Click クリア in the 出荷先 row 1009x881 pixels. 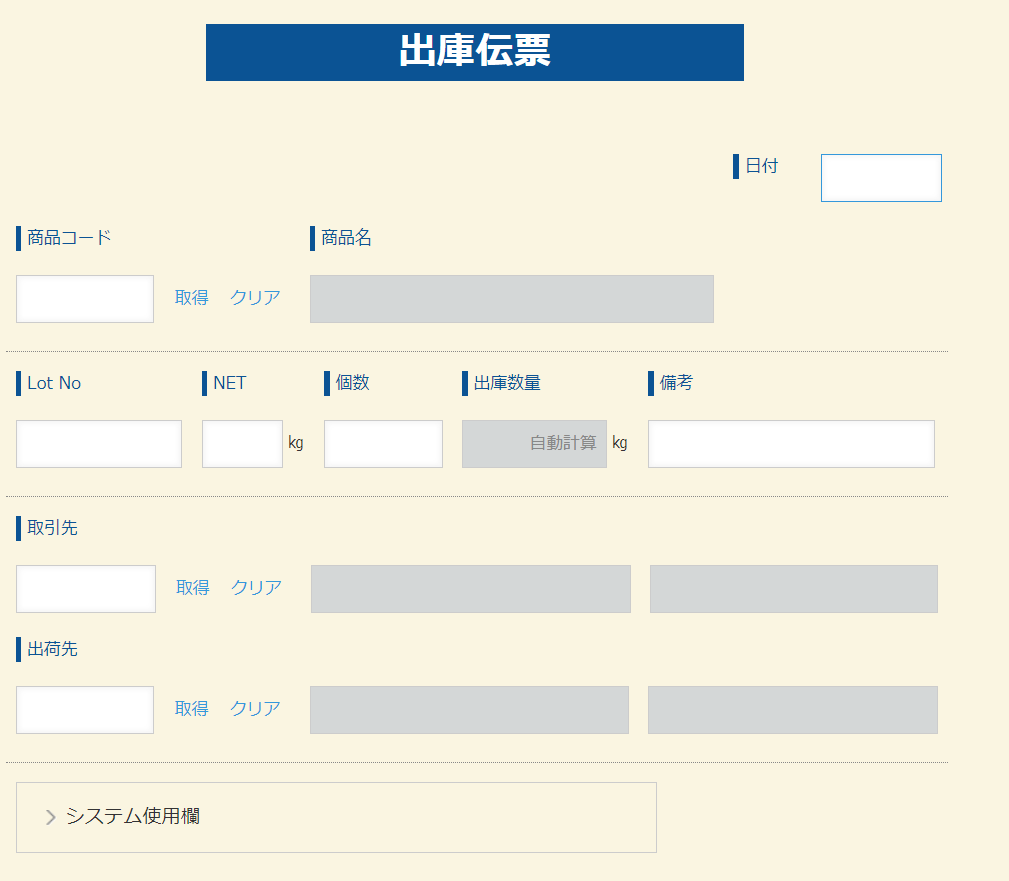[254, 708]
